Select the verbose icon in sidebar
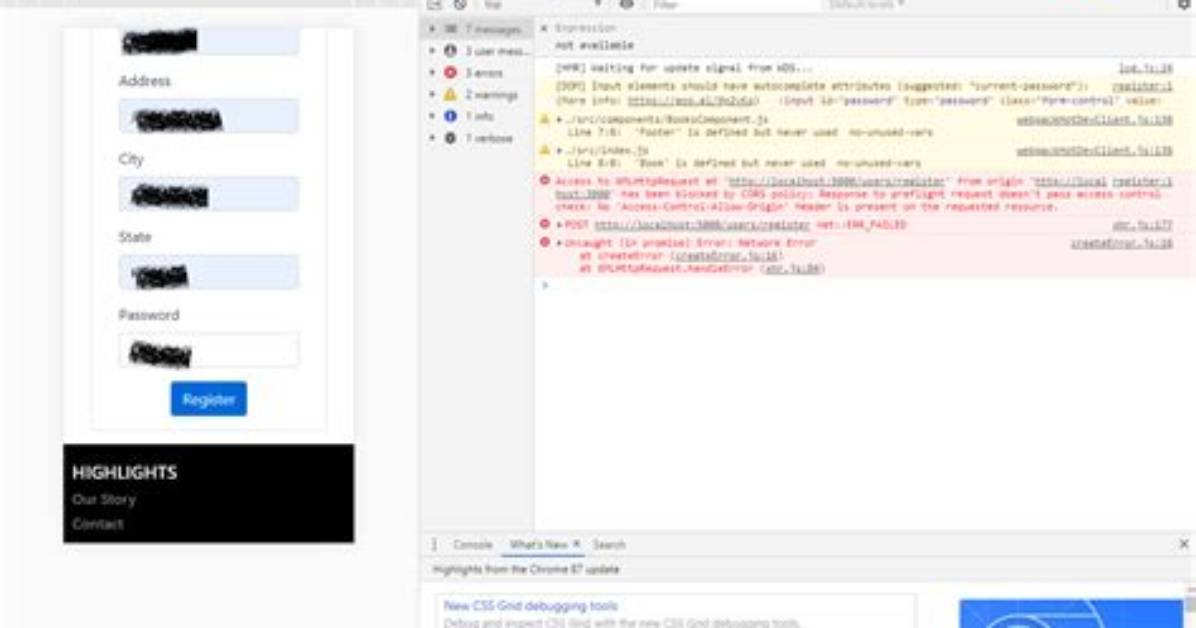Image resolution: width=1196 pixels, height=628 pixels. pyautogui.click(x=451, y=138)
